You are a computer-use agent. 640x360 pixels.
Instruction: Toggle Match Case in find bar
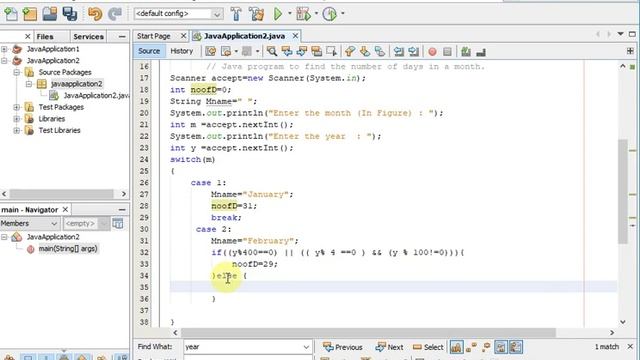[x=456, y=347]
